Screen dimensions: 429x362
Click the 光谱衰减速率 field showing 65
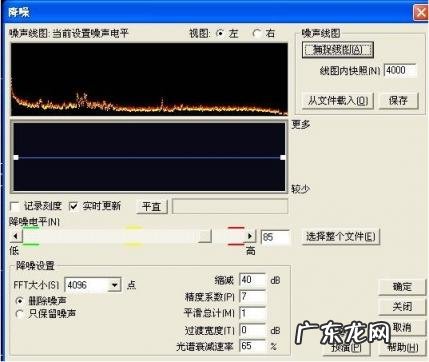pos(252,346)
